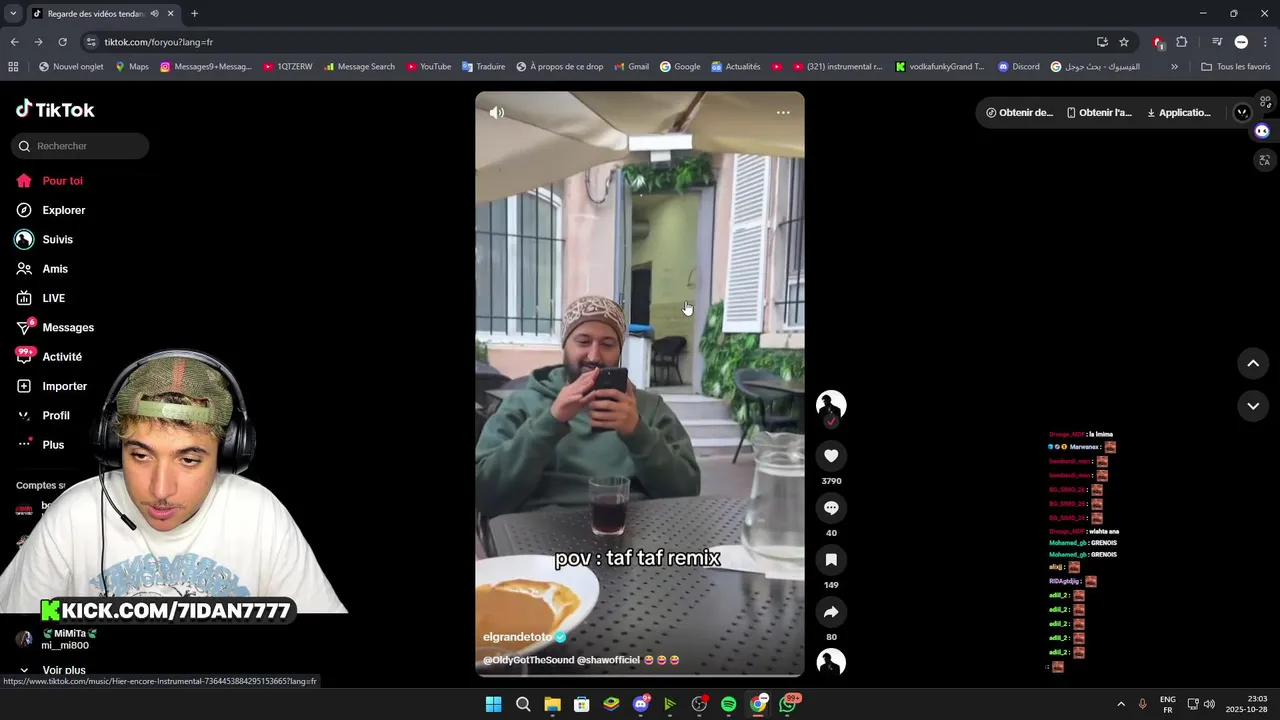Like the video with the heart icon
Viewport: 1280px width, 720px height.
(831, 456)
